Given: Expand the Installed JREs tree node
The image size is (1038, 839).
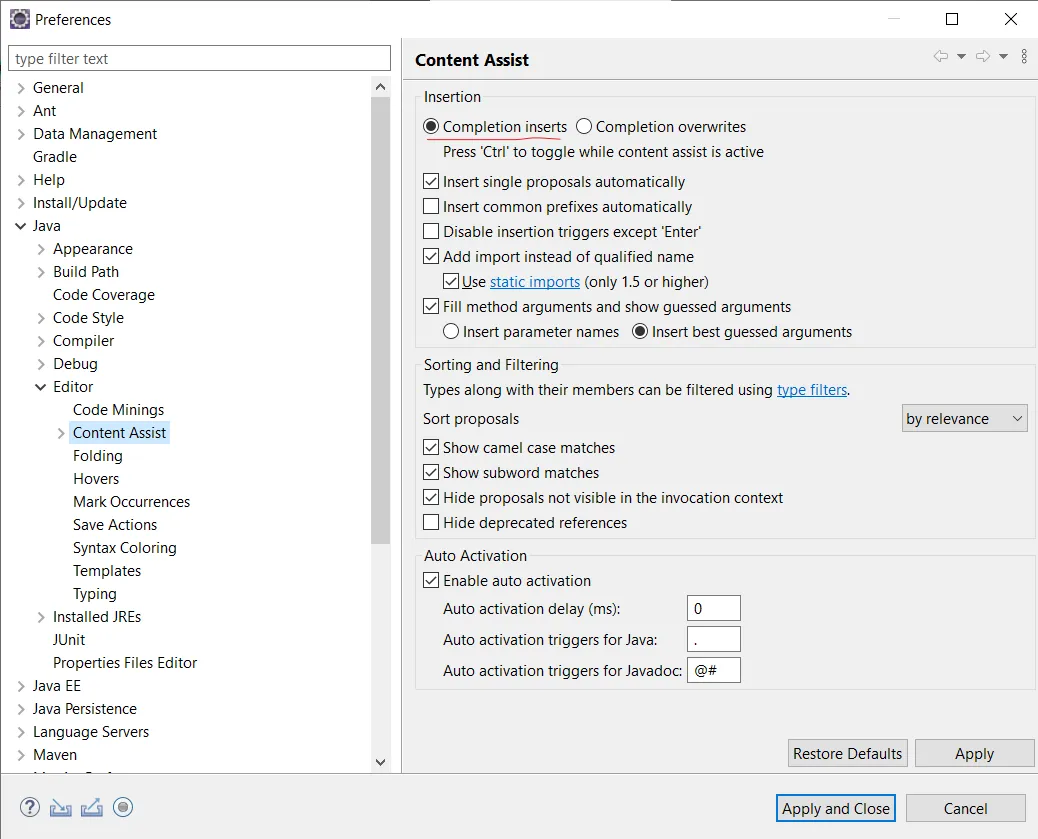Looking at the screenshot, I should [41, 617].
